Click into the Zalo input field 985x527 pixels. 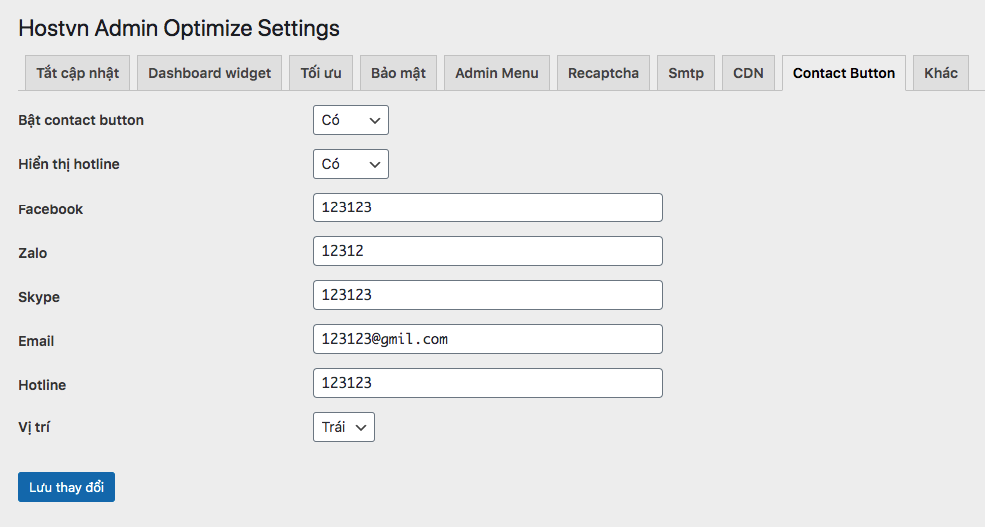(487, 251)
